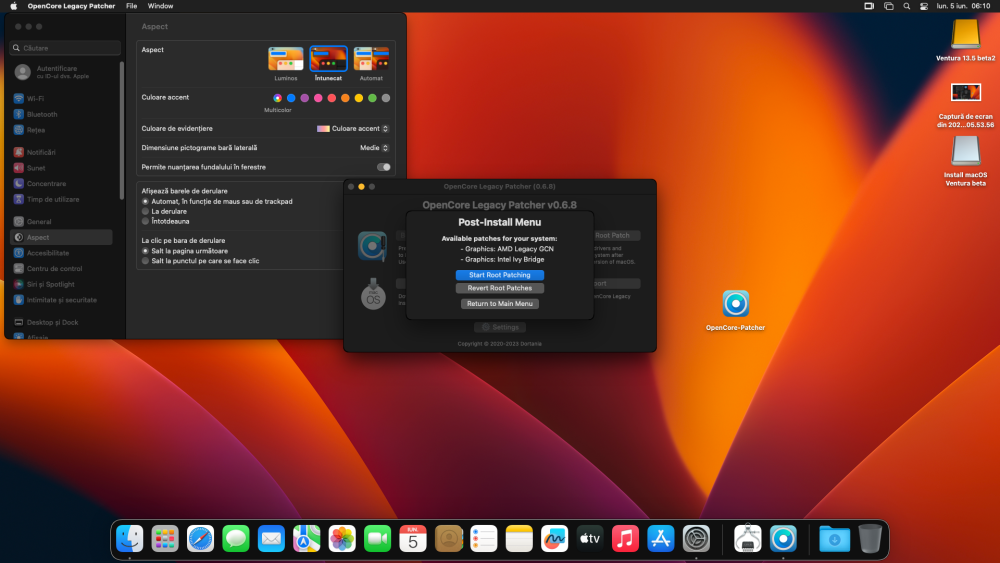This screenshot has height=563, width=1000.
Task: Open App Store in the dock
Action: click(661, 539)
